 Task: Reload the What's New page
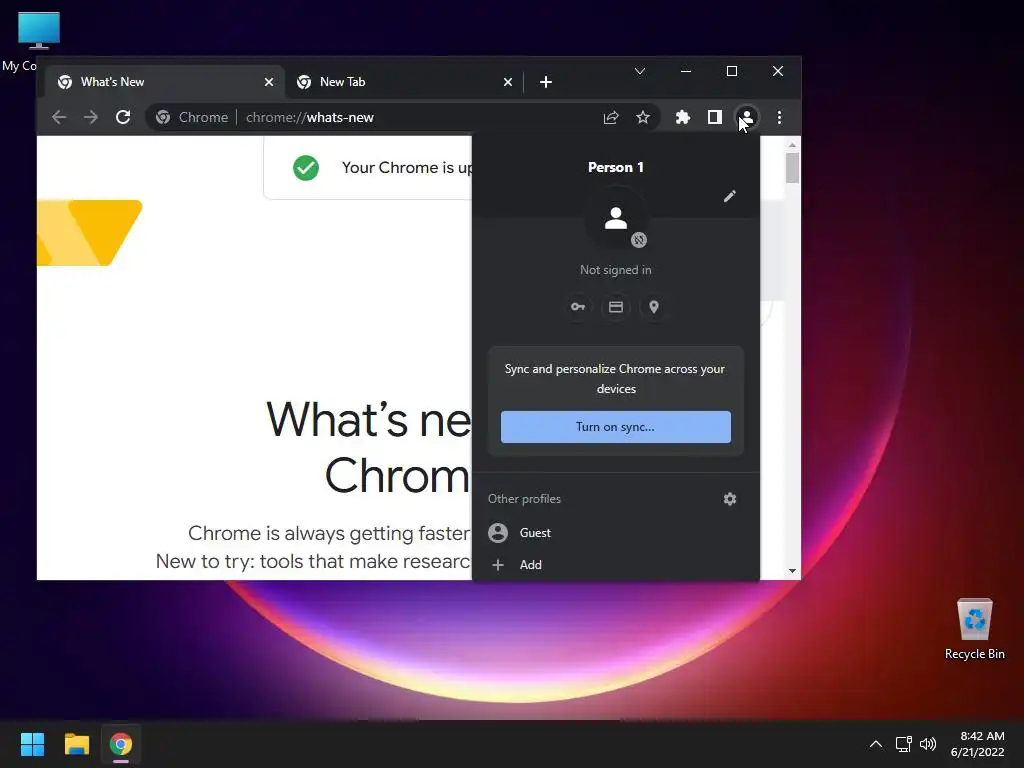click(123, 118)
